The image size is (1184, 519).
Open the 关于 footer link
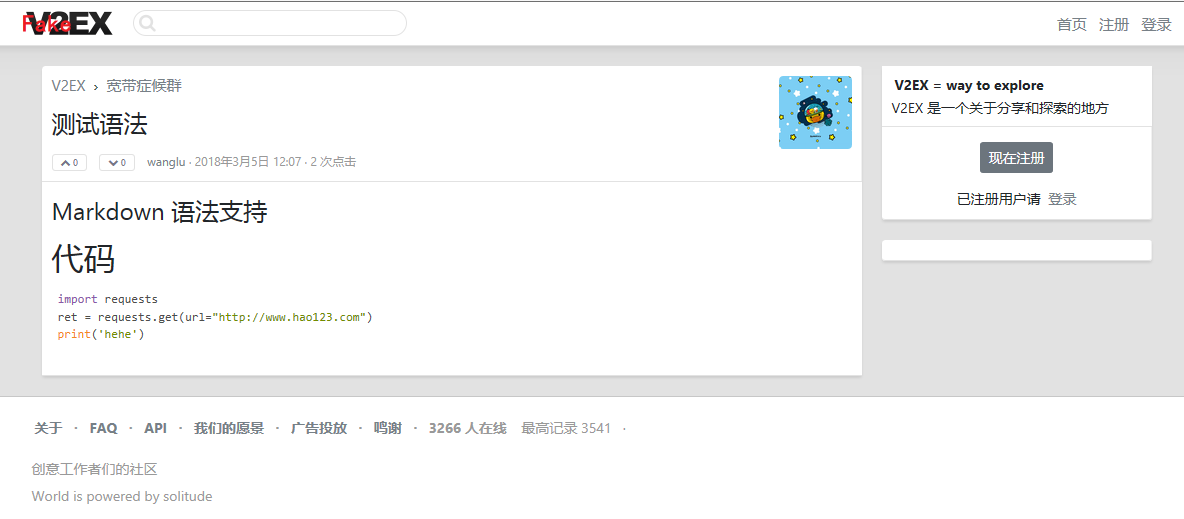point(48,428)
